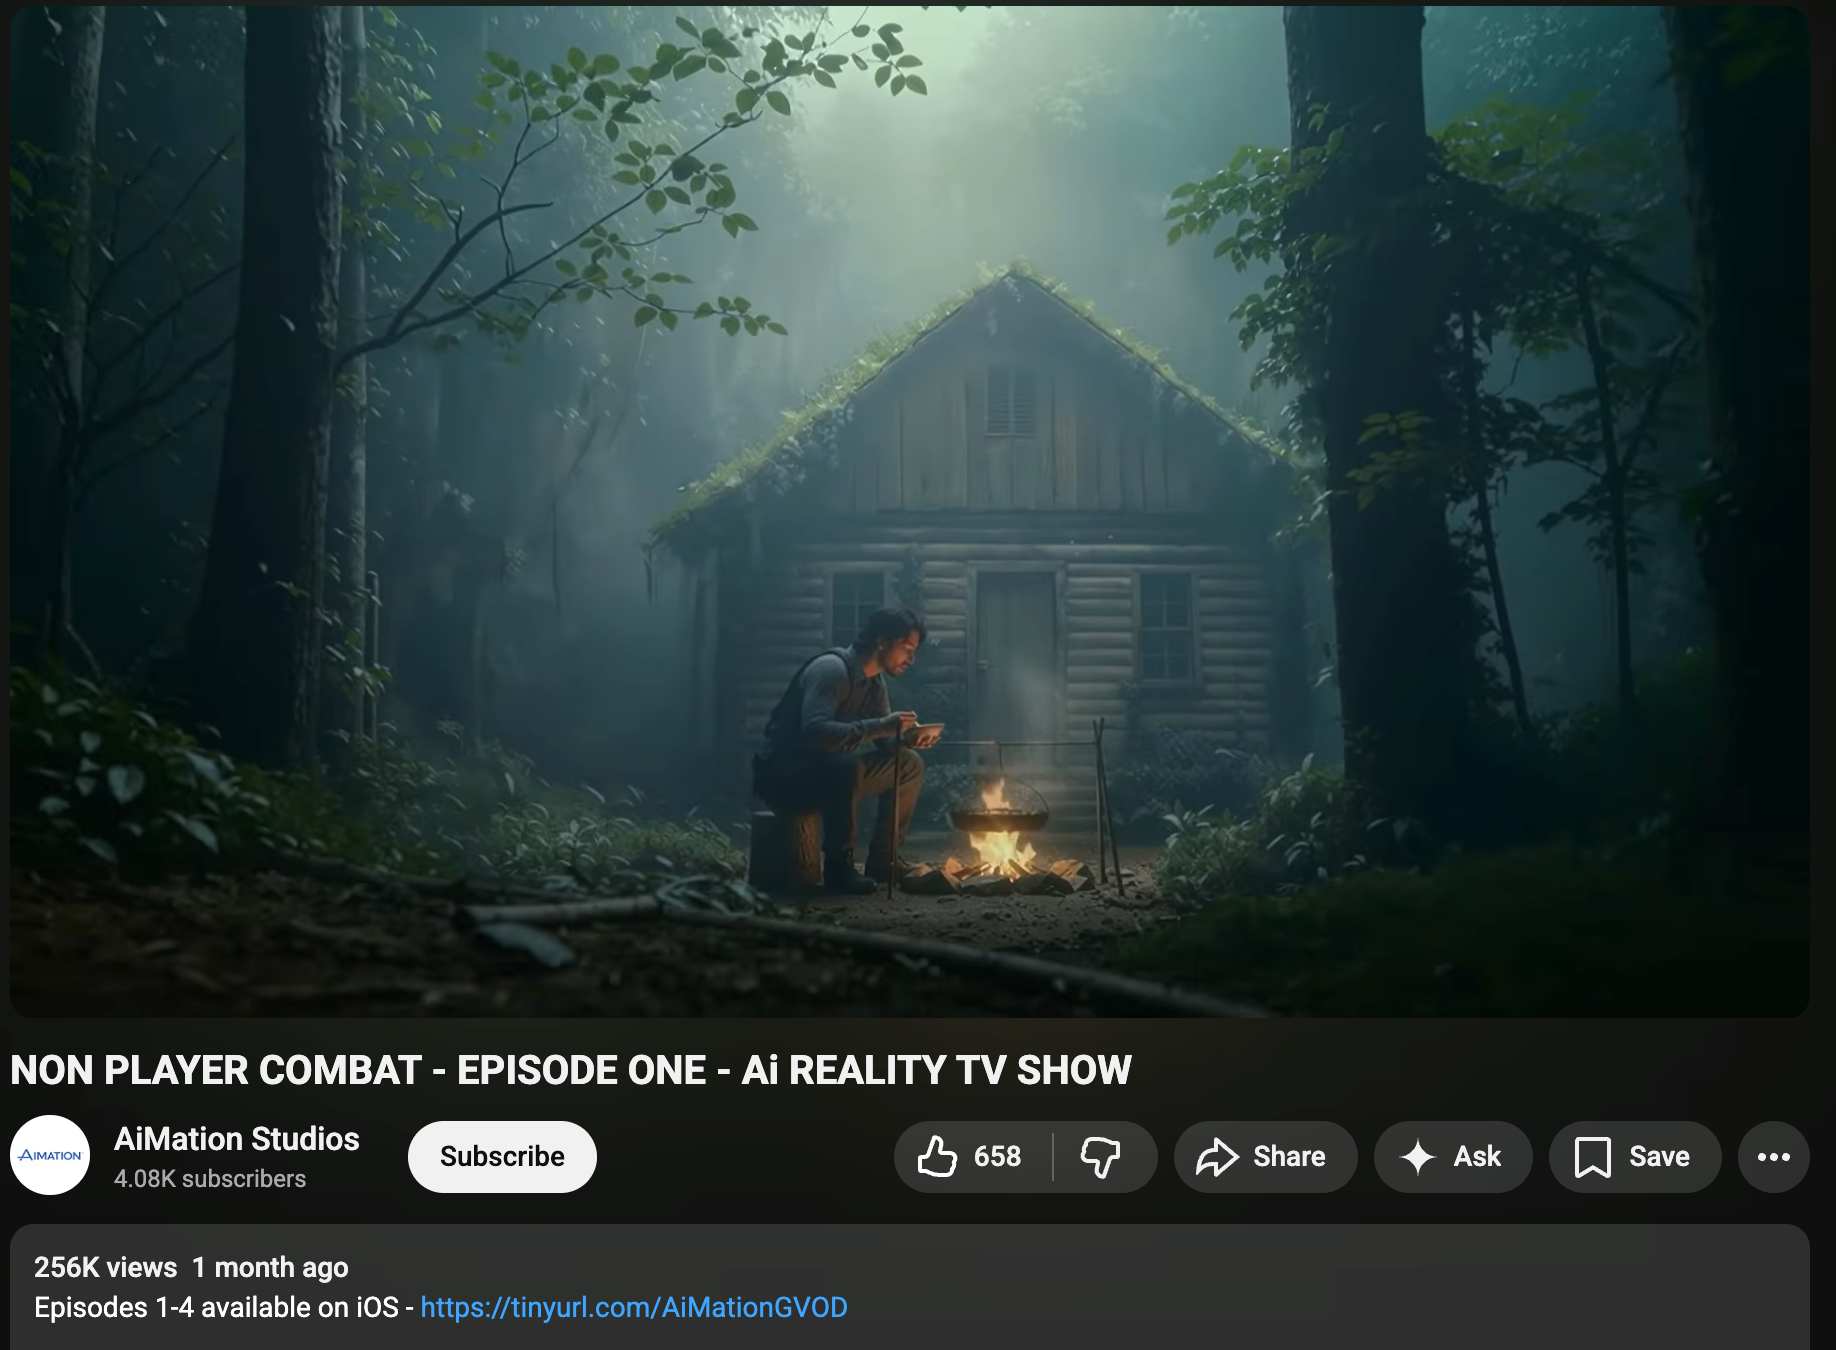The width and height of the screenshot is (1836, 1350).
Task: Open the tinyurl.com/AiMationGVOD link
Action: click(x=633, y=1307)
